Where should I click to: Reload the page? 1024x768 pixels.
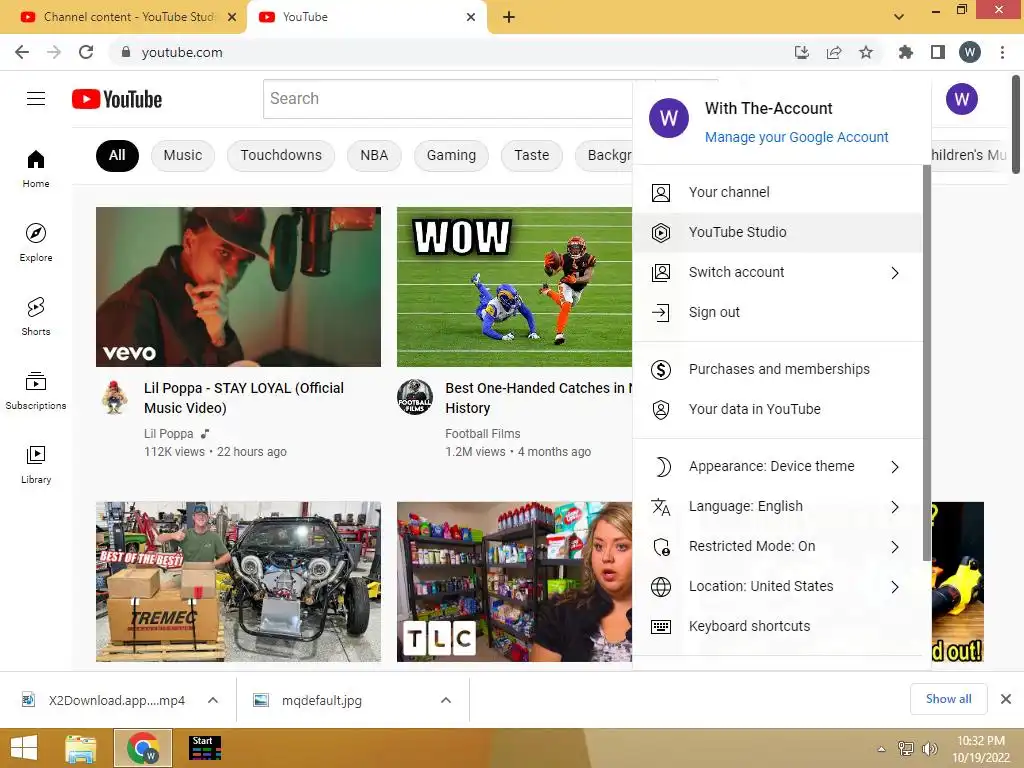(x=86, y=52)
